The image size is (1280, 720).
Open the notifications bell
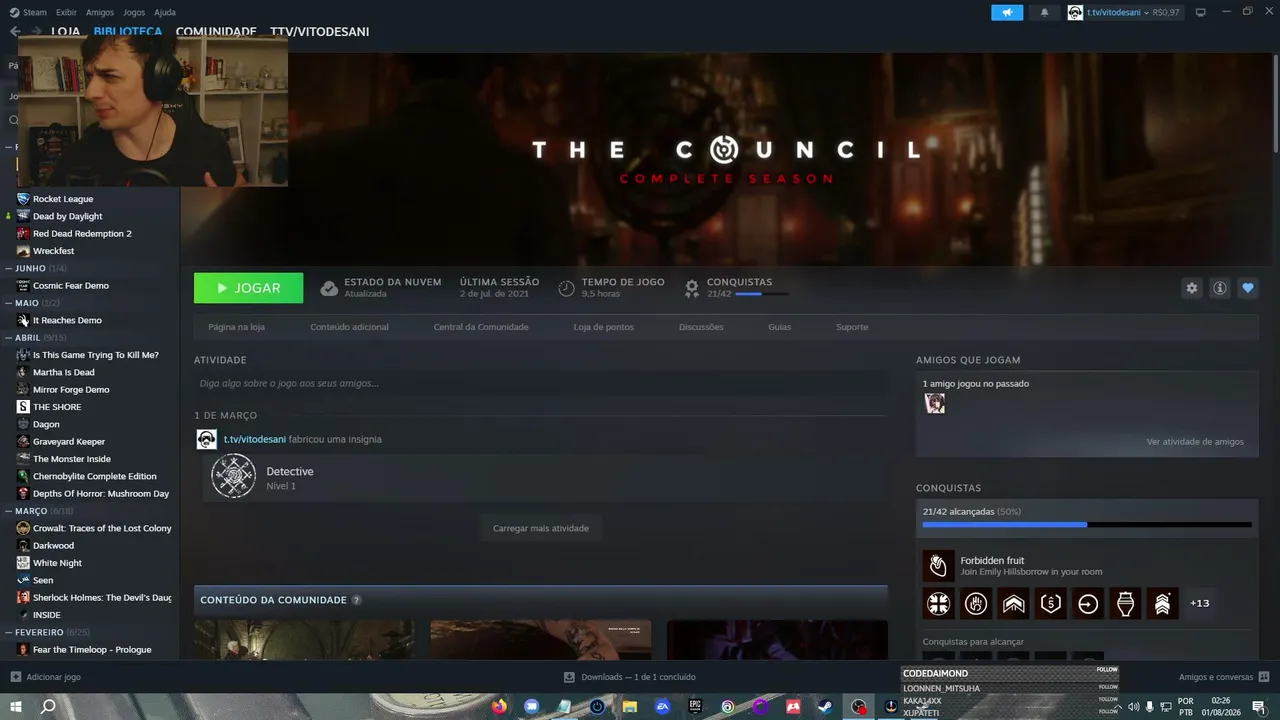1045,12
